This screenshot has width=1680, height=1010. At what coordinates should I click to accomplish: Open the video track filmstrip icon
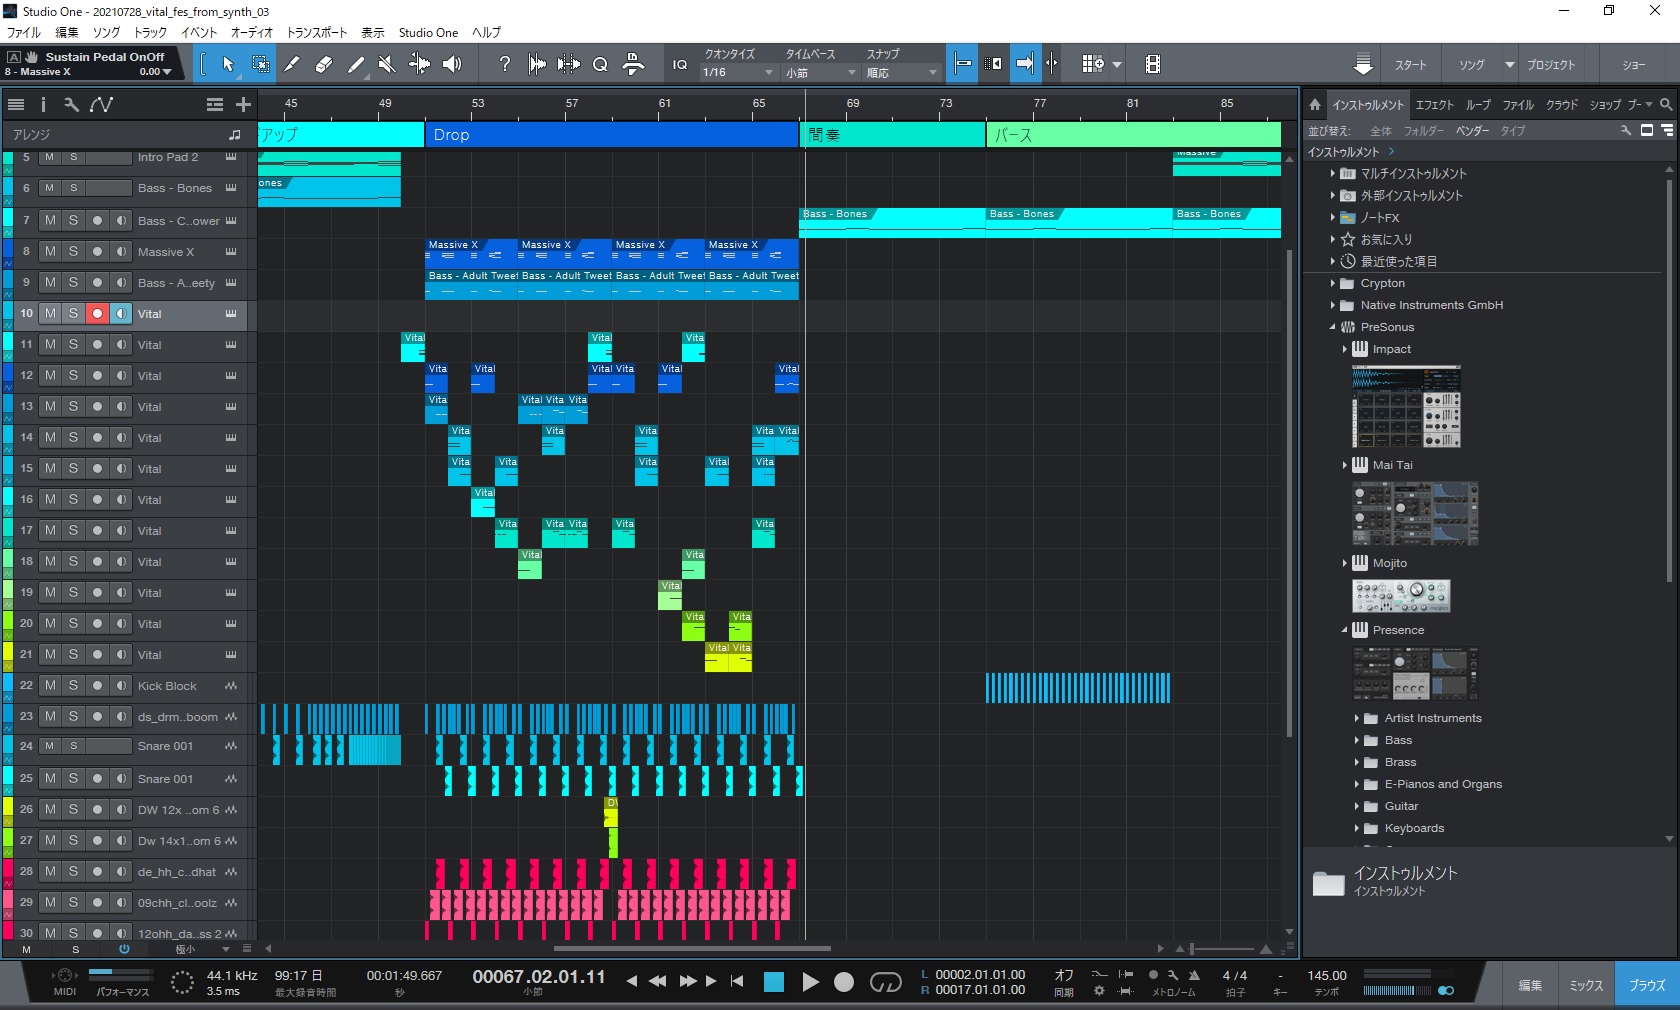pos(1153,64)
